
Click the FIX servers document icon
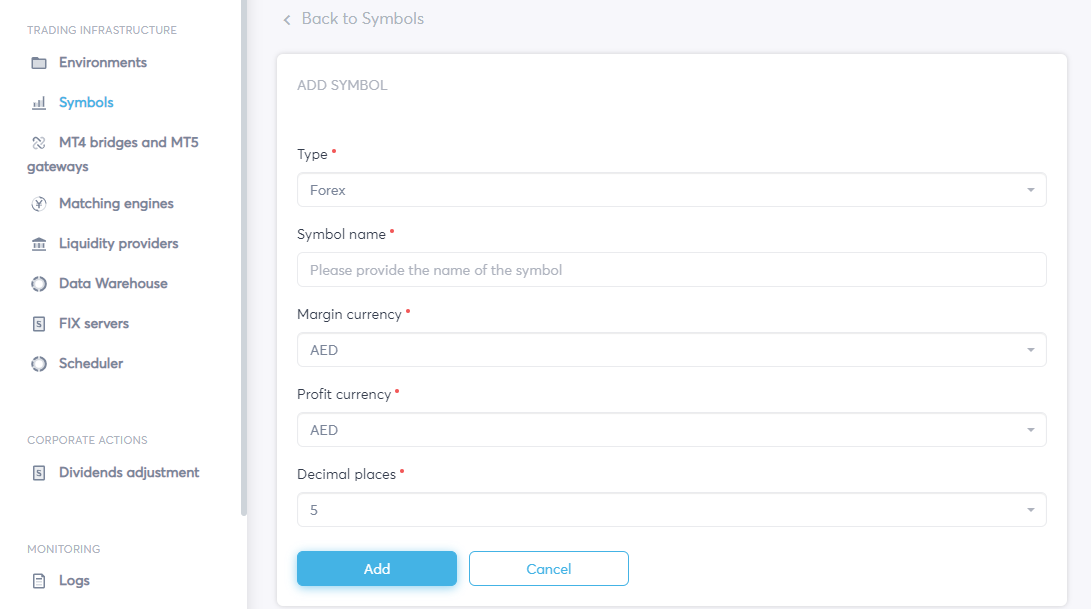pos(39,324)
